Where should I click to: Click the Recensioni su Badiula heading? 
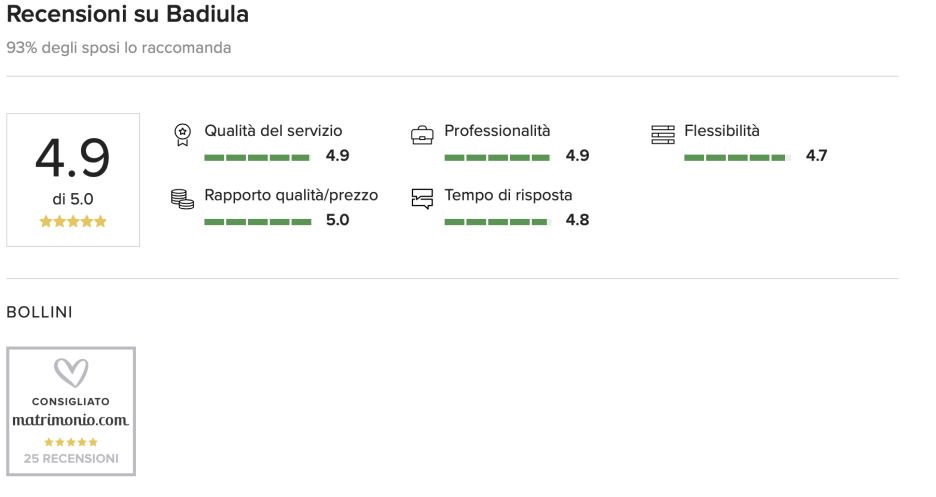tap(127, 14)
